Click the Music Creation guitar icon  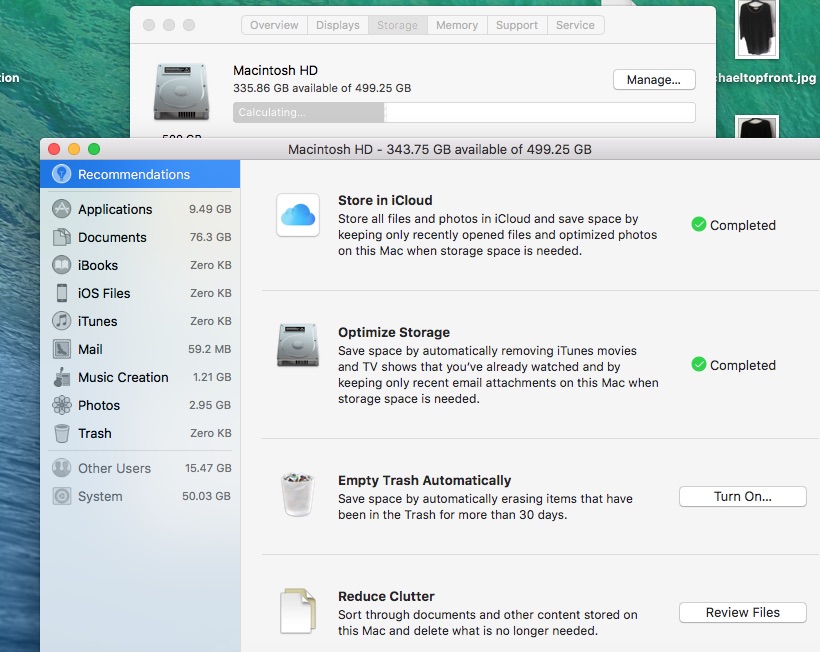[x=61, y=377]
